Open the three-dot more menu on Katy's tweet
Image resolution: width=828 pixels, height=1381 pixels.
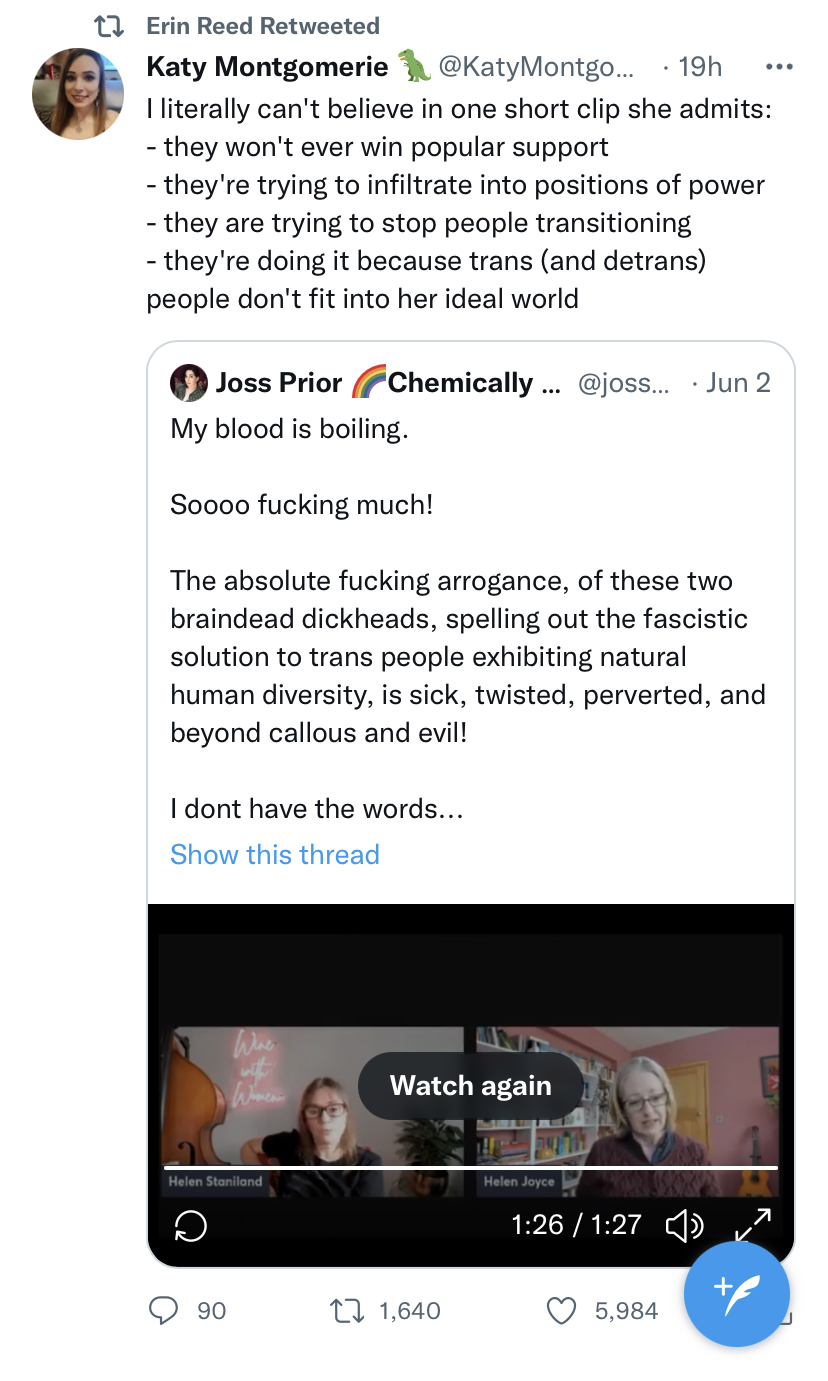click(x=778, y=67)
